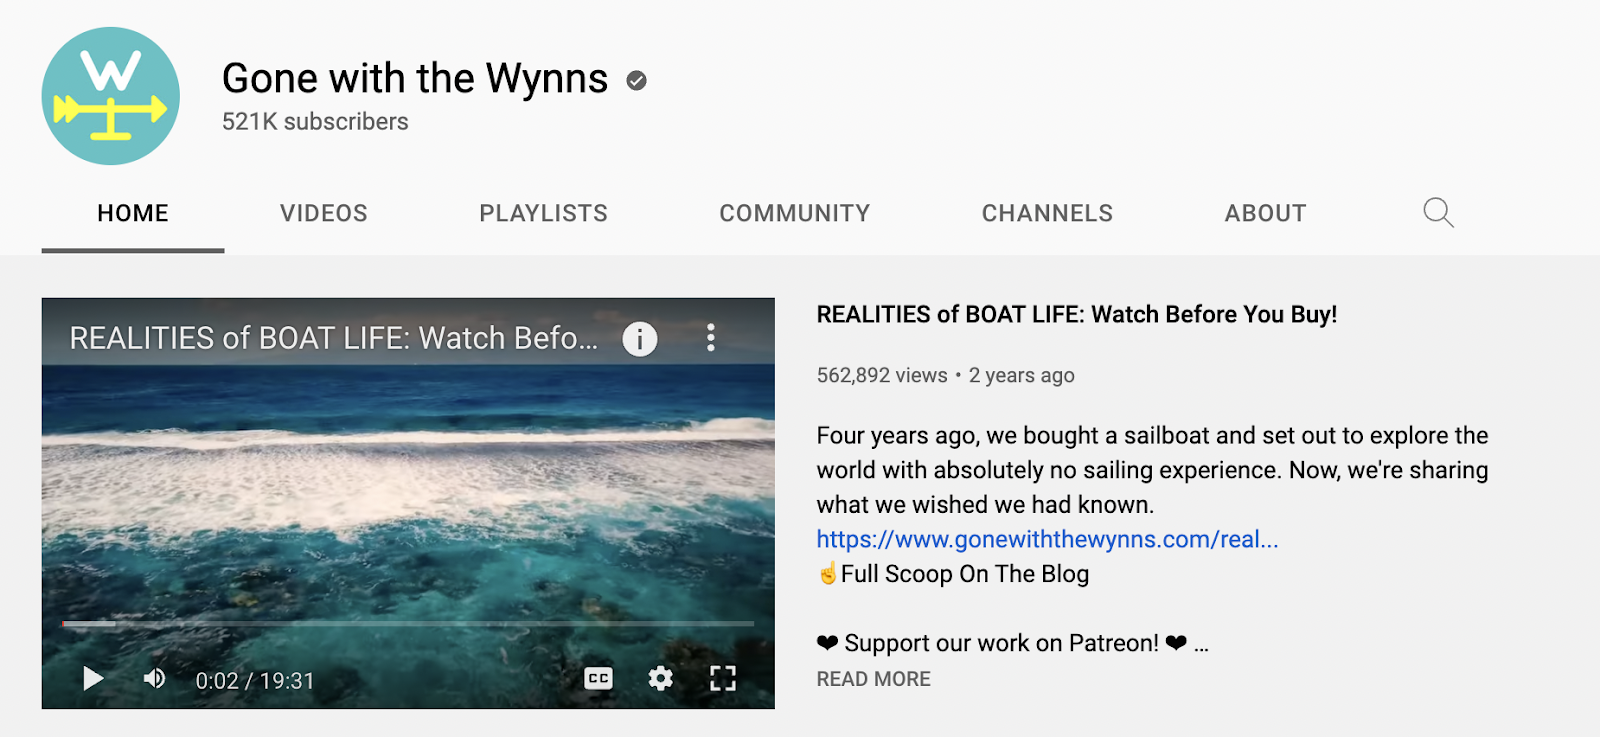This screenshot has width=1600, height=737.
Task: Toggle closed captions CC button
Action: [x=598, y=678]
